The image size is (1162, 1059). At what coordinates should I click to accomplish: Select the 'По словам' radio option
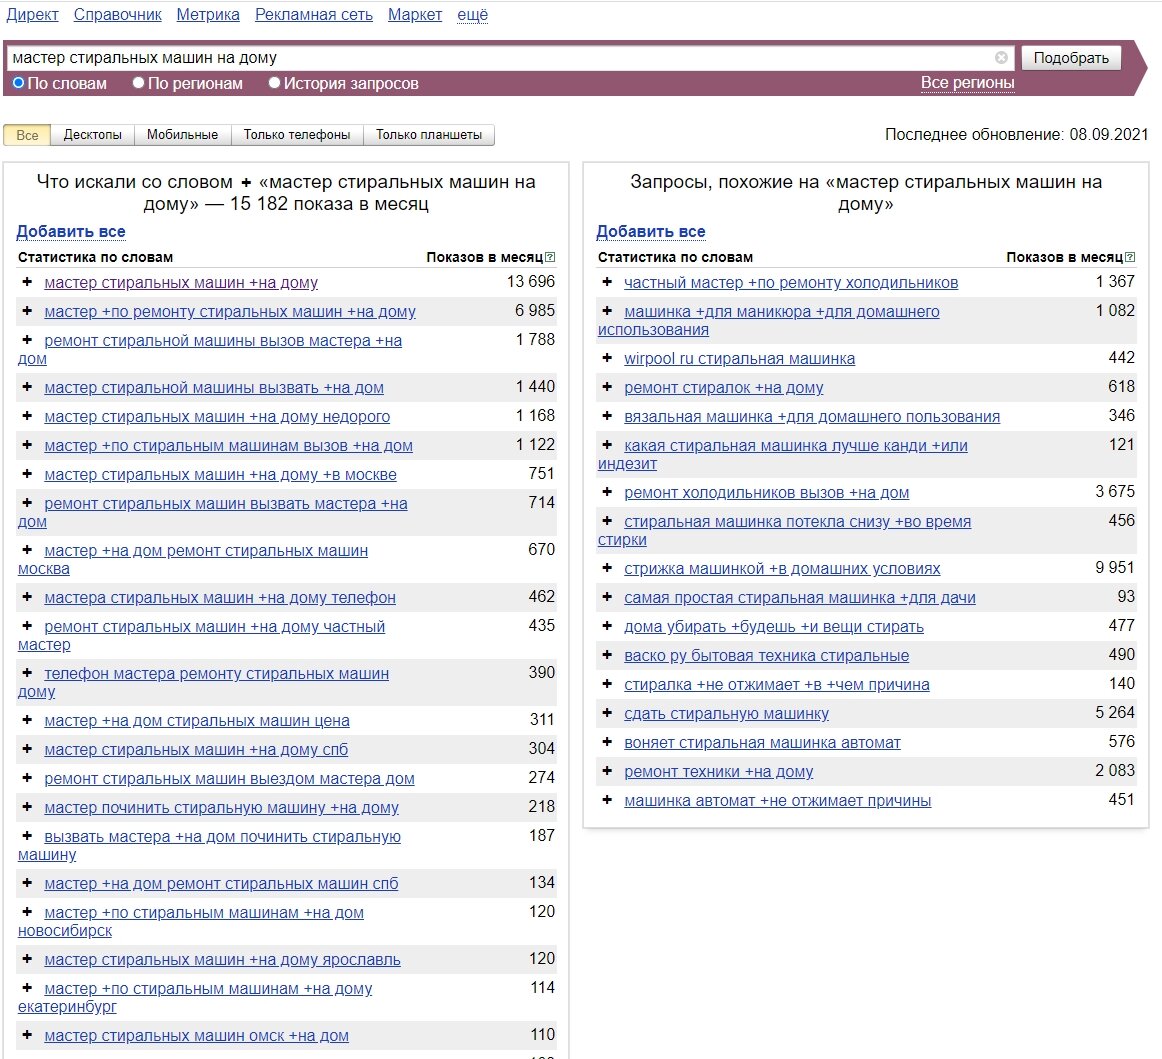pos(19,83)
